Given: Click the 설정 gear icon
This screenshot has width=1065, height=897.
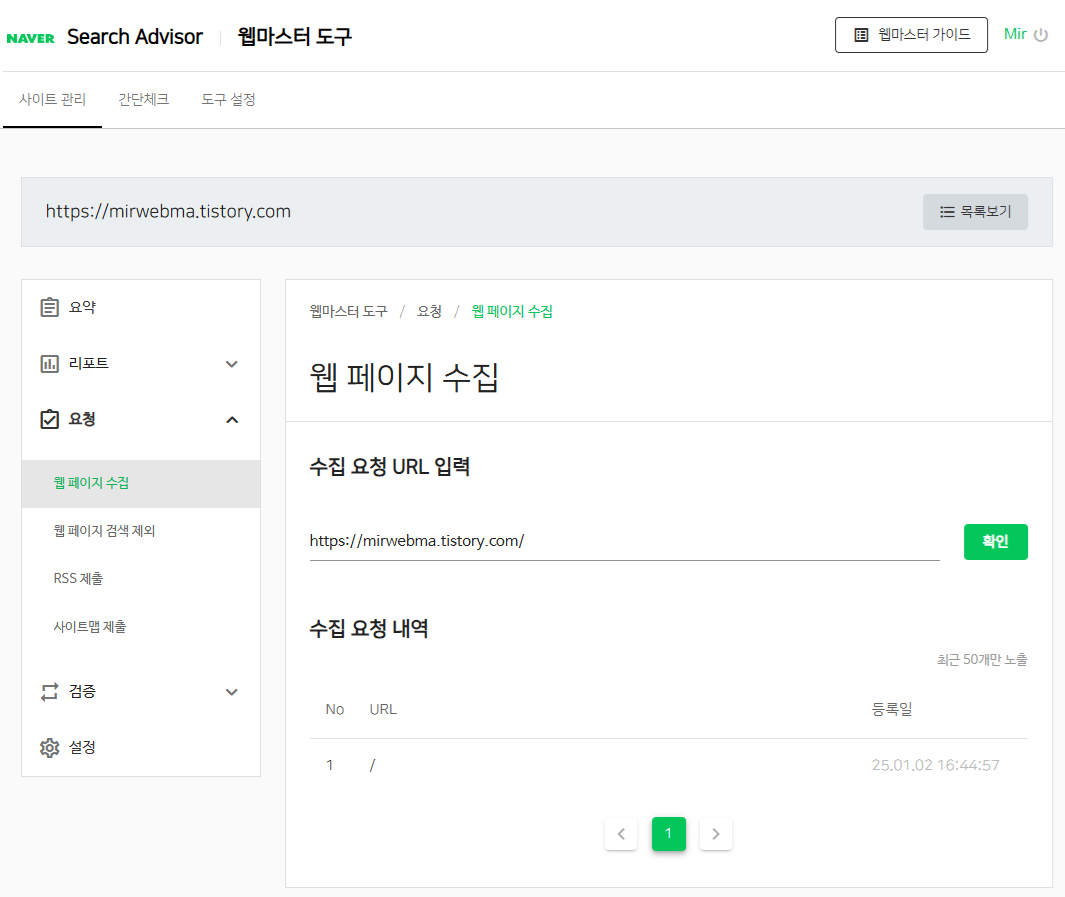Looking at the screenshot, I should click(50, 748).
